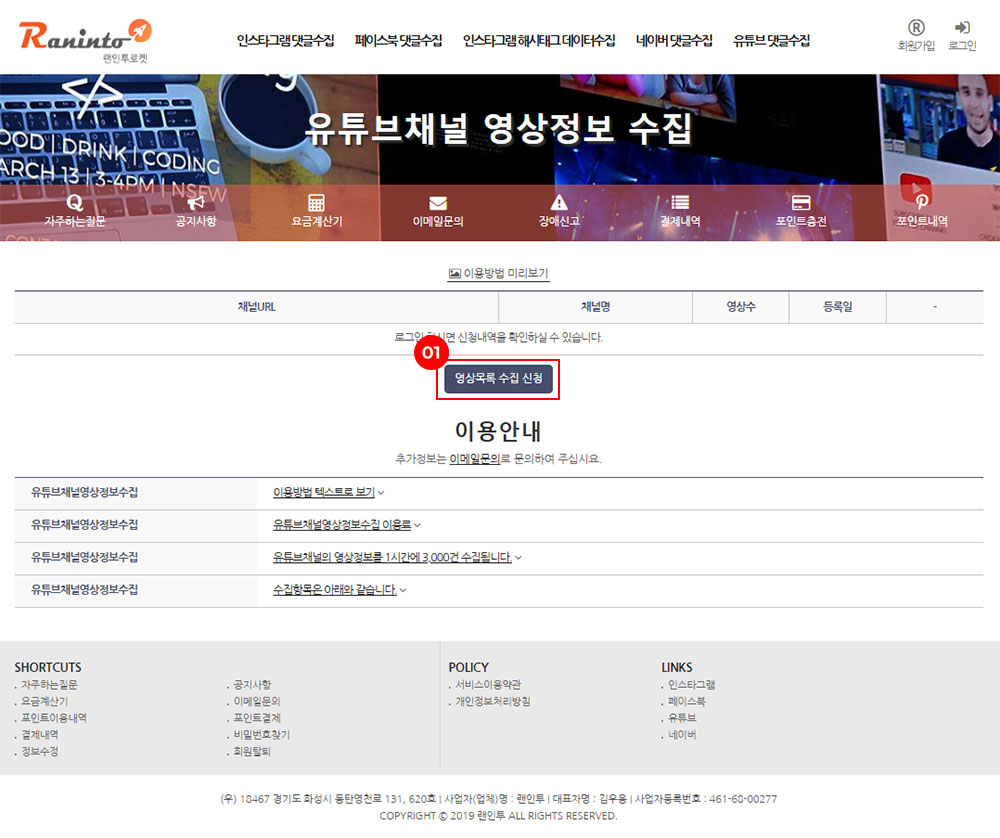Click the Raninto rocket logo
This screenshot has width=1000, height=838.
pyautogui.click(x=85, y=40)
